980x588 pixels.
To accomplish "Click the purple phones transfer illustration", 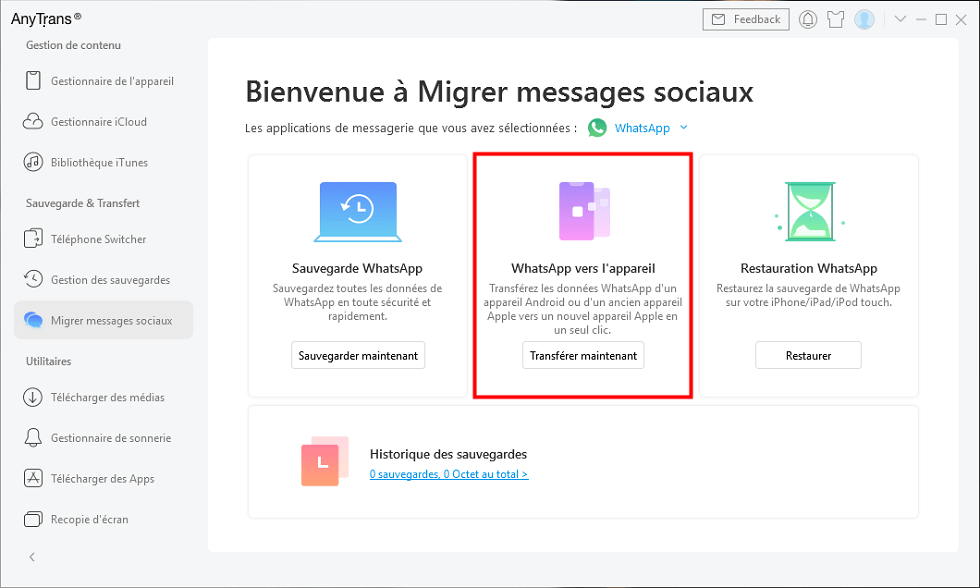I will [x=584, y=211].
